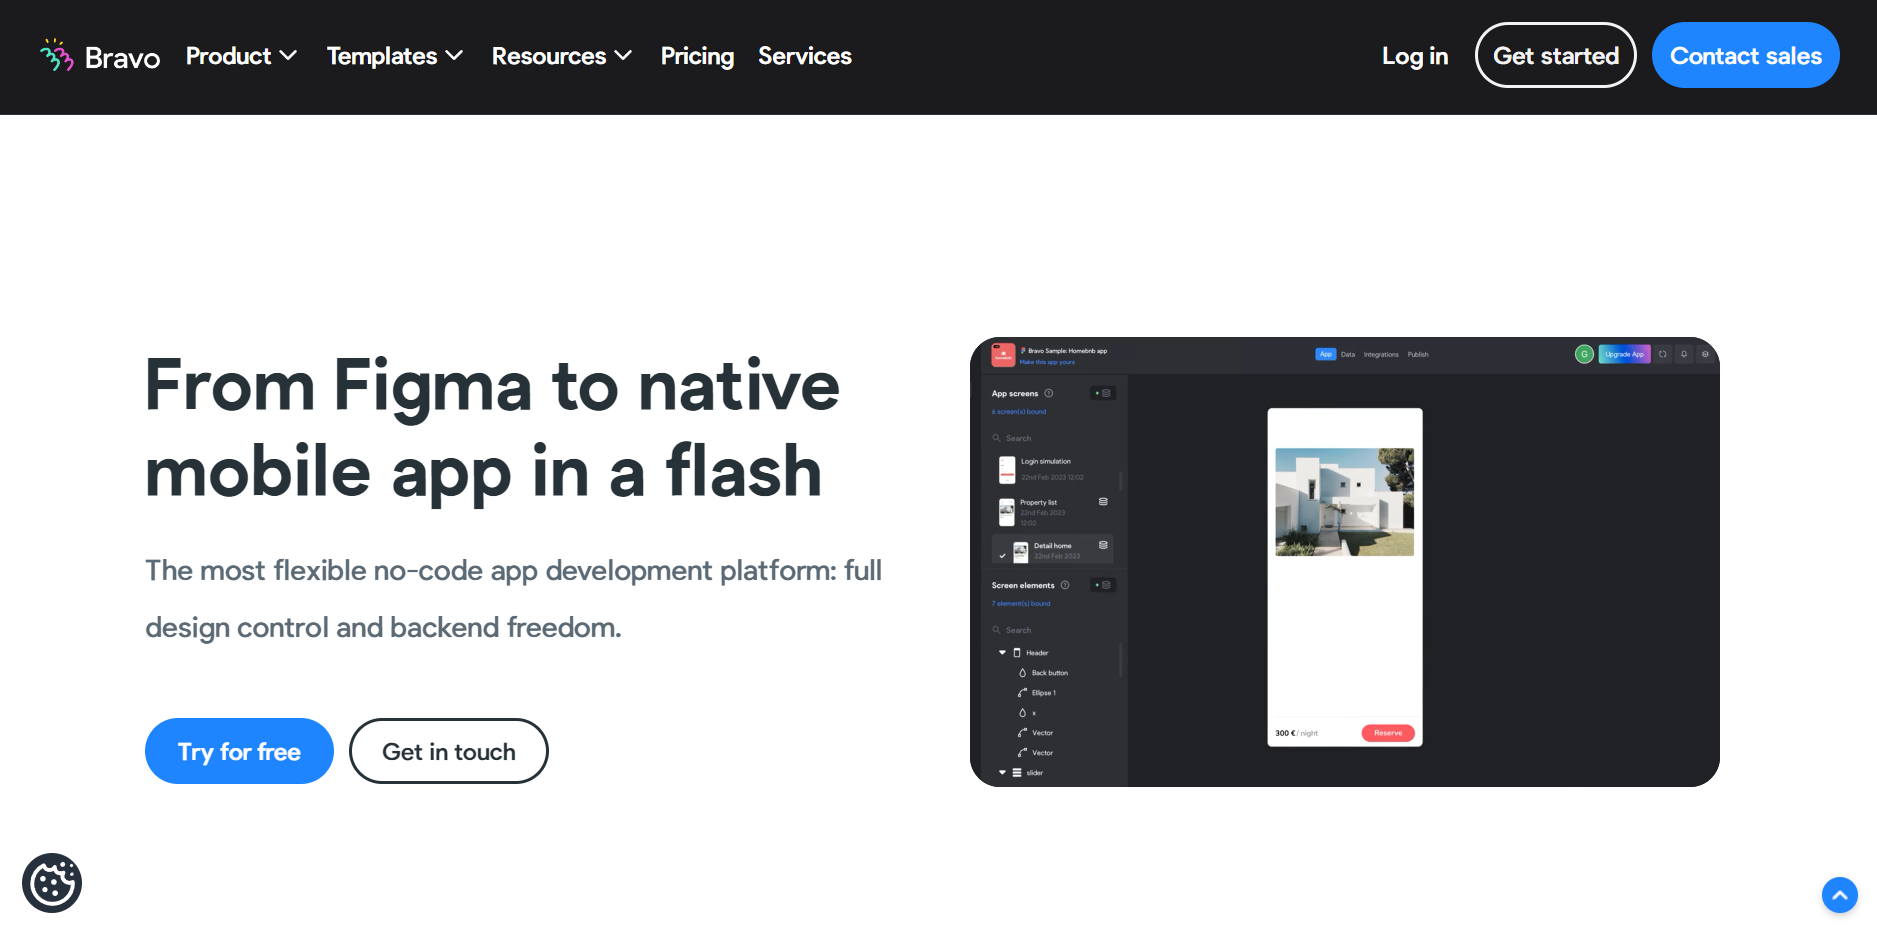Click the Get in touch button
Screen dimensions: 1877x933
pos(448,751)
